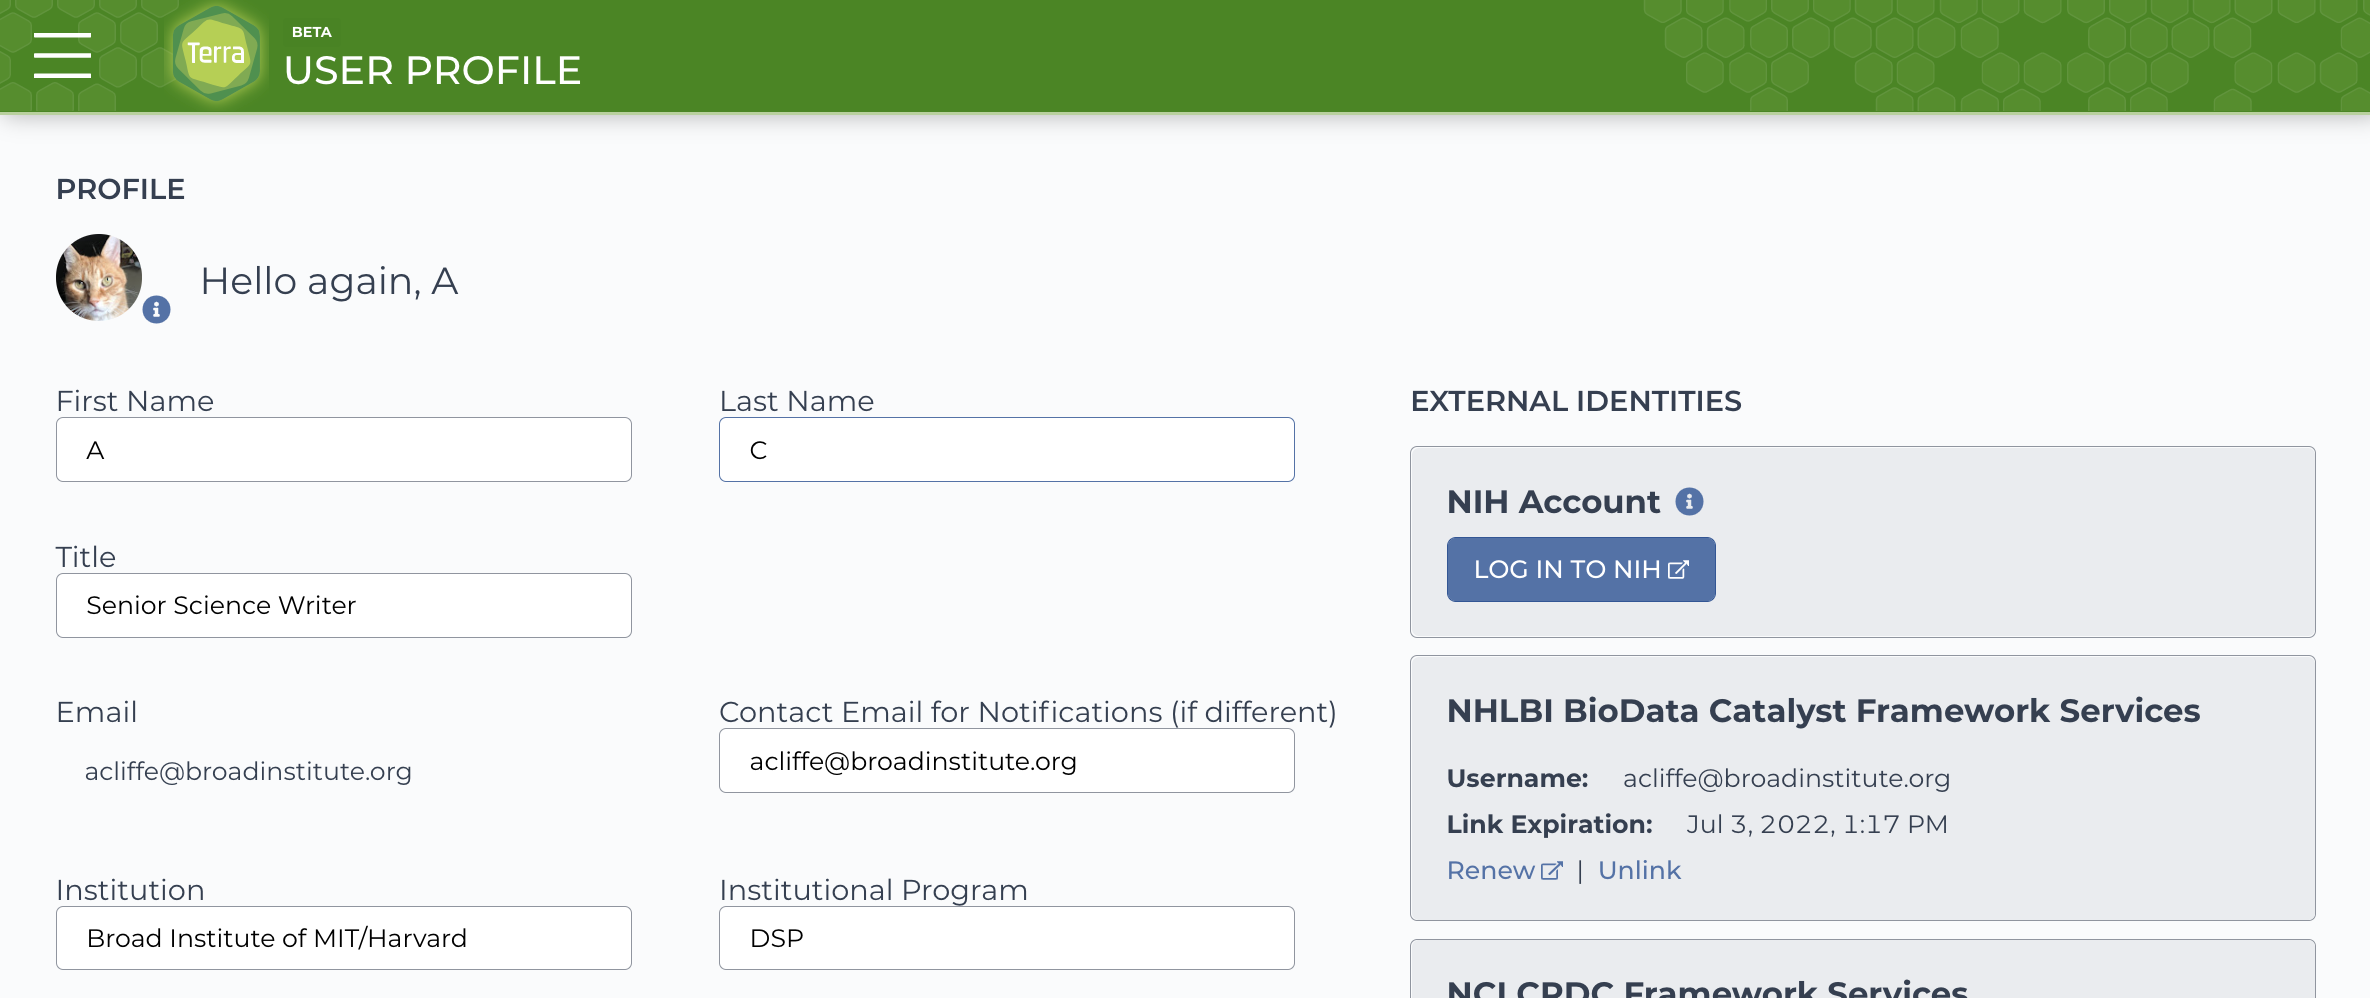Click the USER PROFILE header title

433,70
